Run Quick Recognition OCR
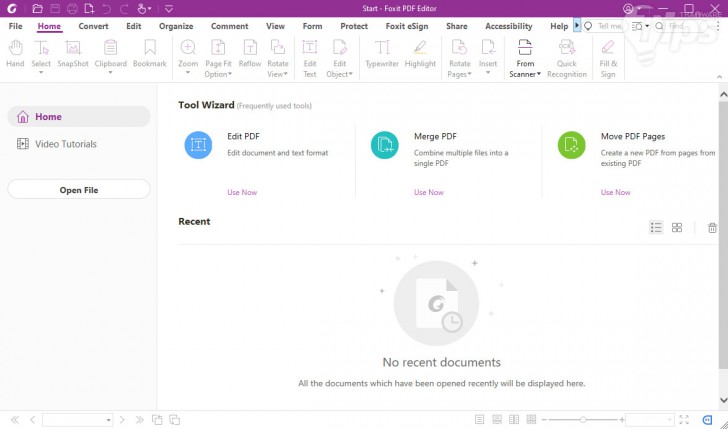The image size is (728, 429). click(x=567, y=59)
